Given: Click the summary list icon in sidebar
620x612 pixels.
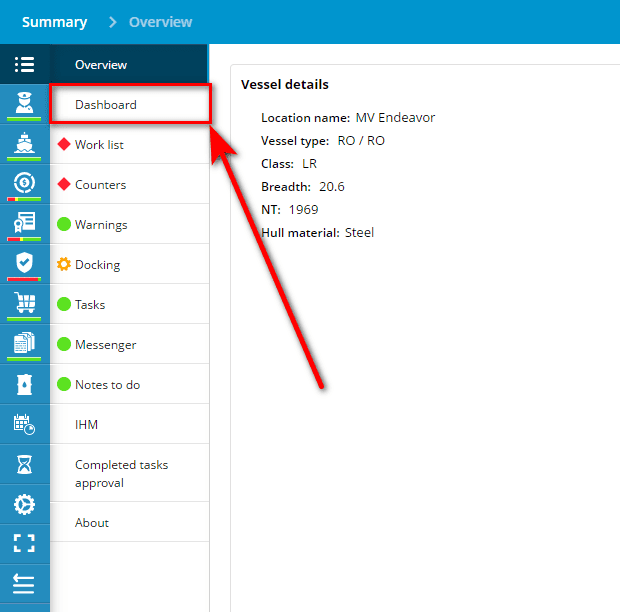Looking at the screenshot, I should point(24,65).
